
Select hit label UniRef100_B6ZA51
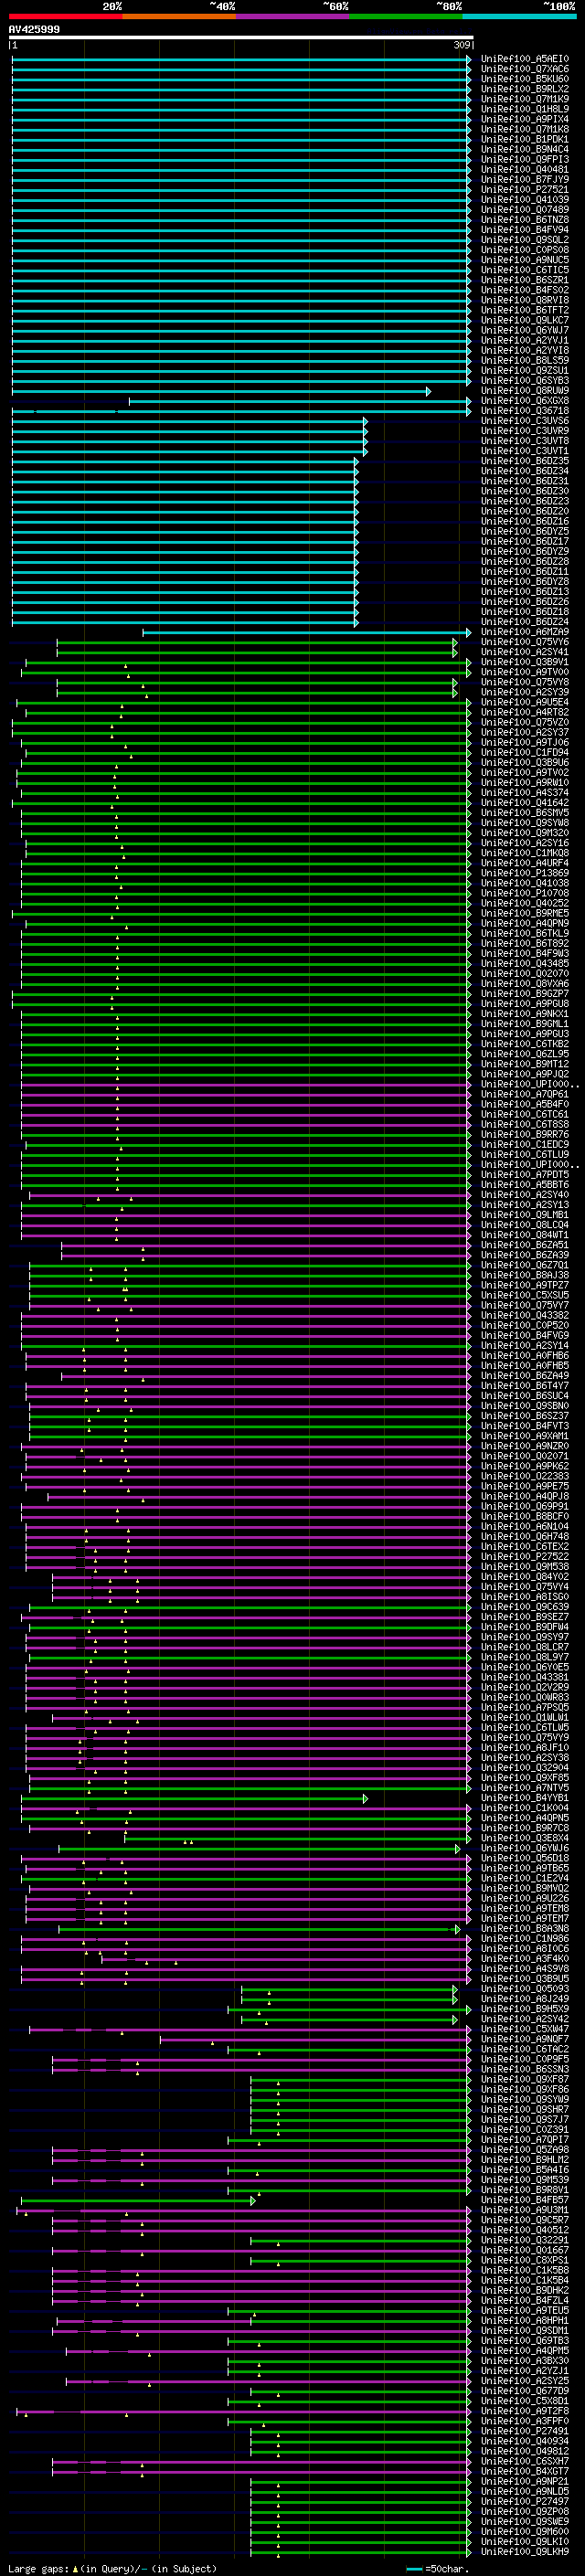point(525,1245)
